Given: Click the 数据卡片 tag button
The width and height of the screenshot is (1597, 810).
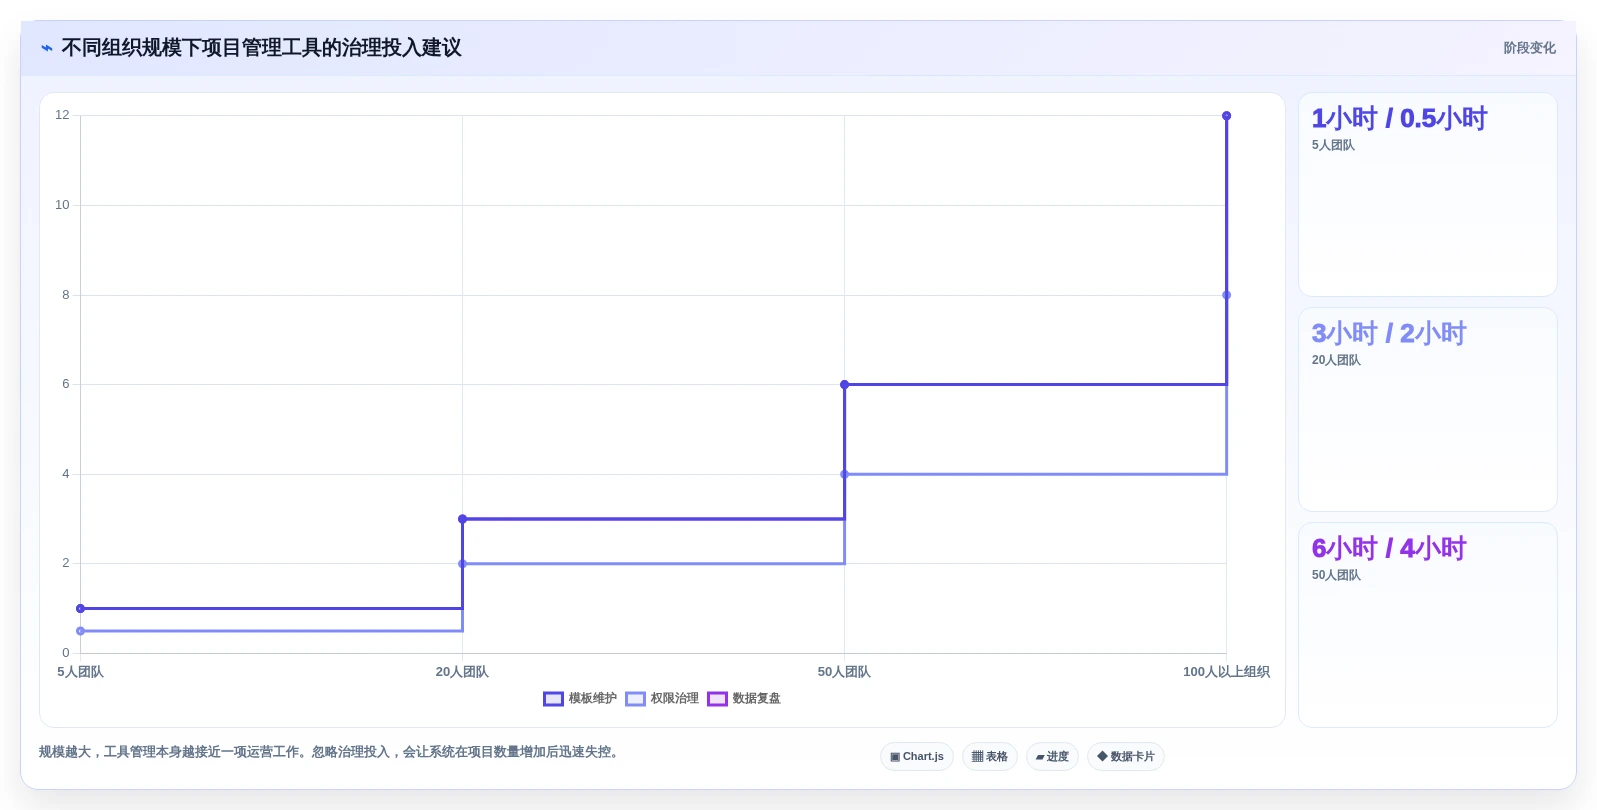Looking at the screenshot, I should tap(1126, 757).
